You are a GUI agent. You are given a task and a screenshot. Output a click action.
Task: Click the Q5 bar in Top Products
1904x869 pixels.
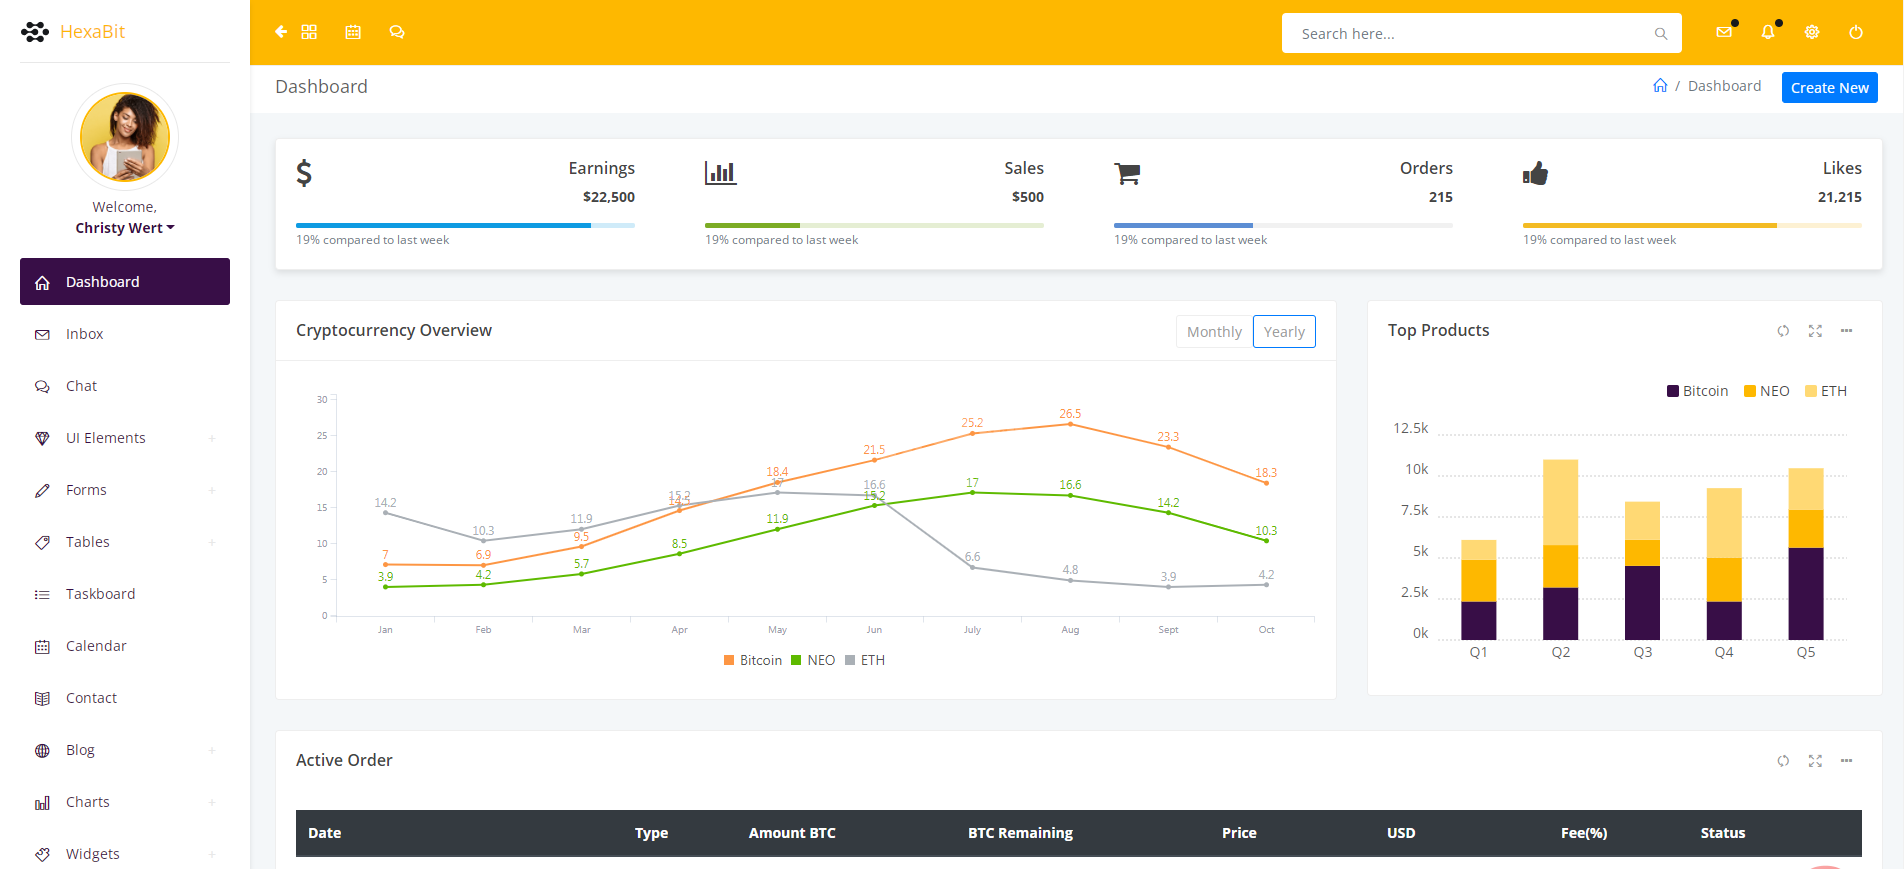pyautogui.click(x=1806, y=554)
